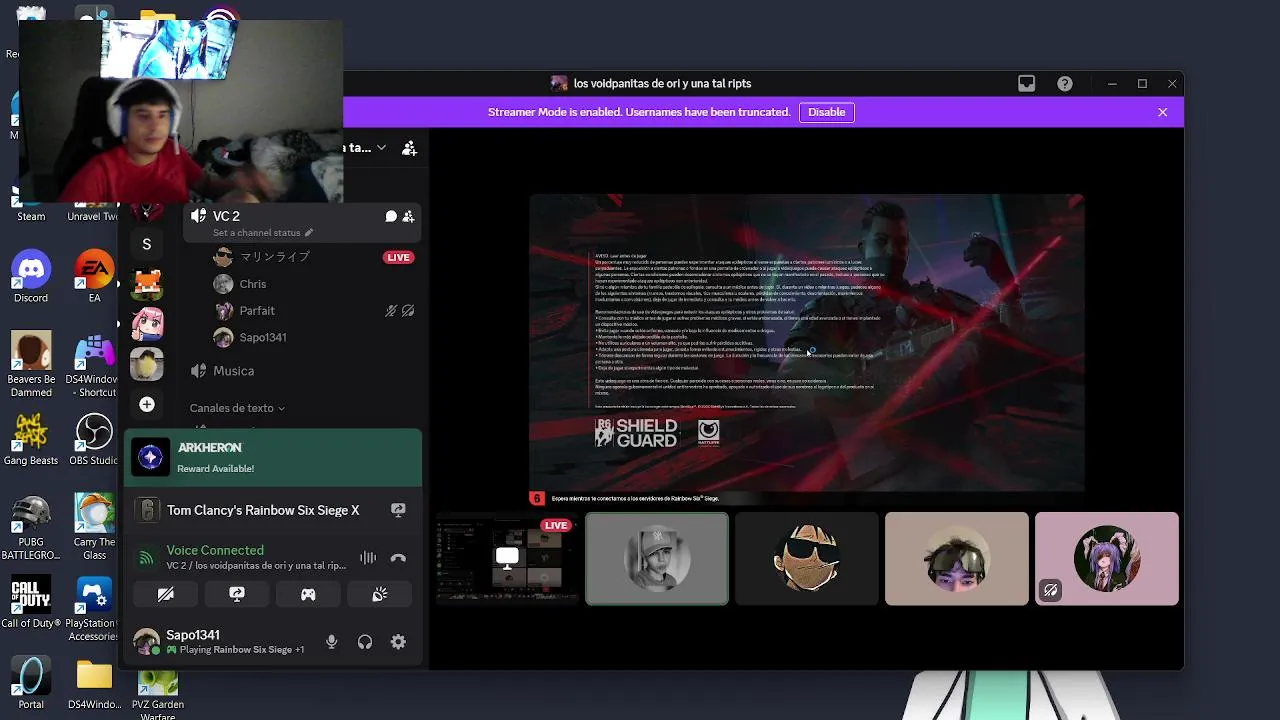Screen dimensions: 1280x720
Task: Turn on camera button
Action: 166,594
